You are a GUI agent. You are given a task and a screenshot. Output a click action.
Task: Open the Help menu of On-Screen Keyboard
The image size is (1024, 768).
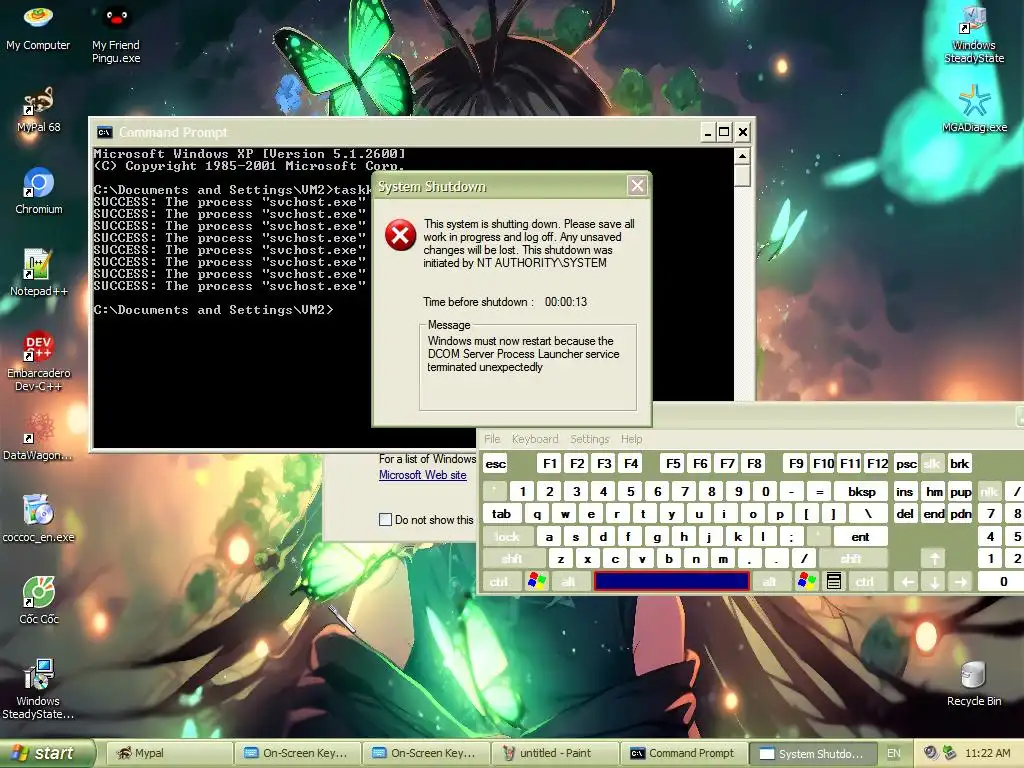tap(632, 439)
